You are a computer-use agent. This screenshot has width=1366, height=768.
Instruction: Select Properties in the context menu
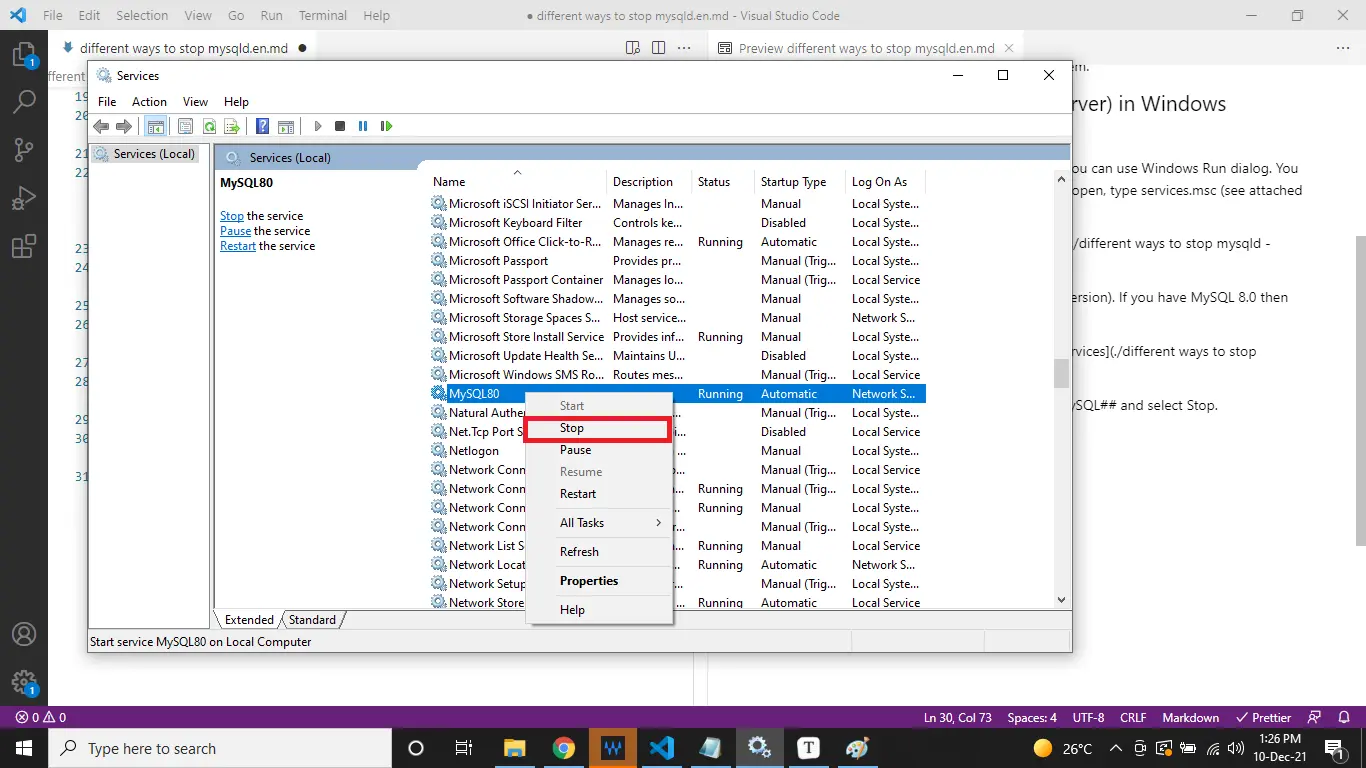click(598, 581)
